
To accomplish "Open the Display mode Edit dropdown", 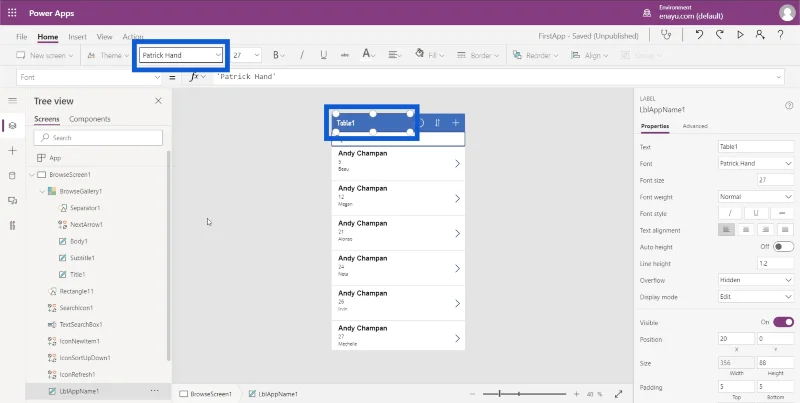I will [756, 296].
